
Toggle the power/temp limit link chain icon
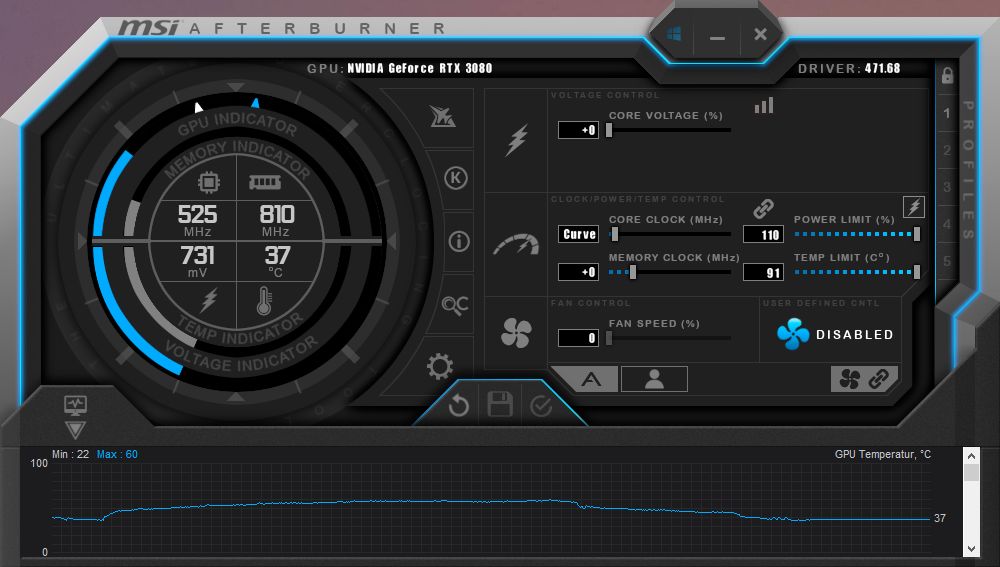point(763,209)
